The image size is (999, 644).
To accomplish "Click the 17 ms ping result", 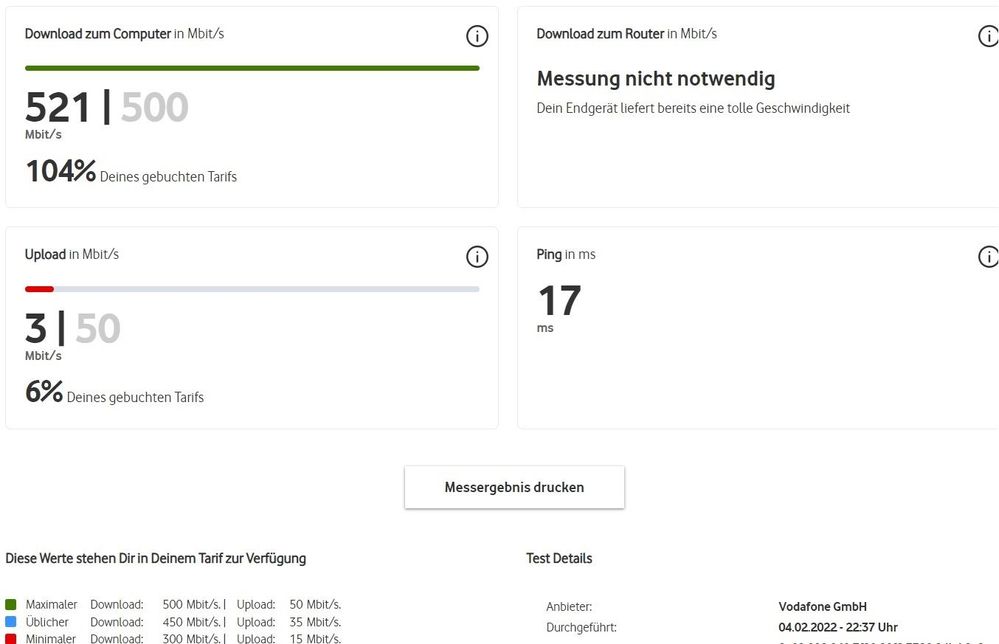I will [559, 302].
